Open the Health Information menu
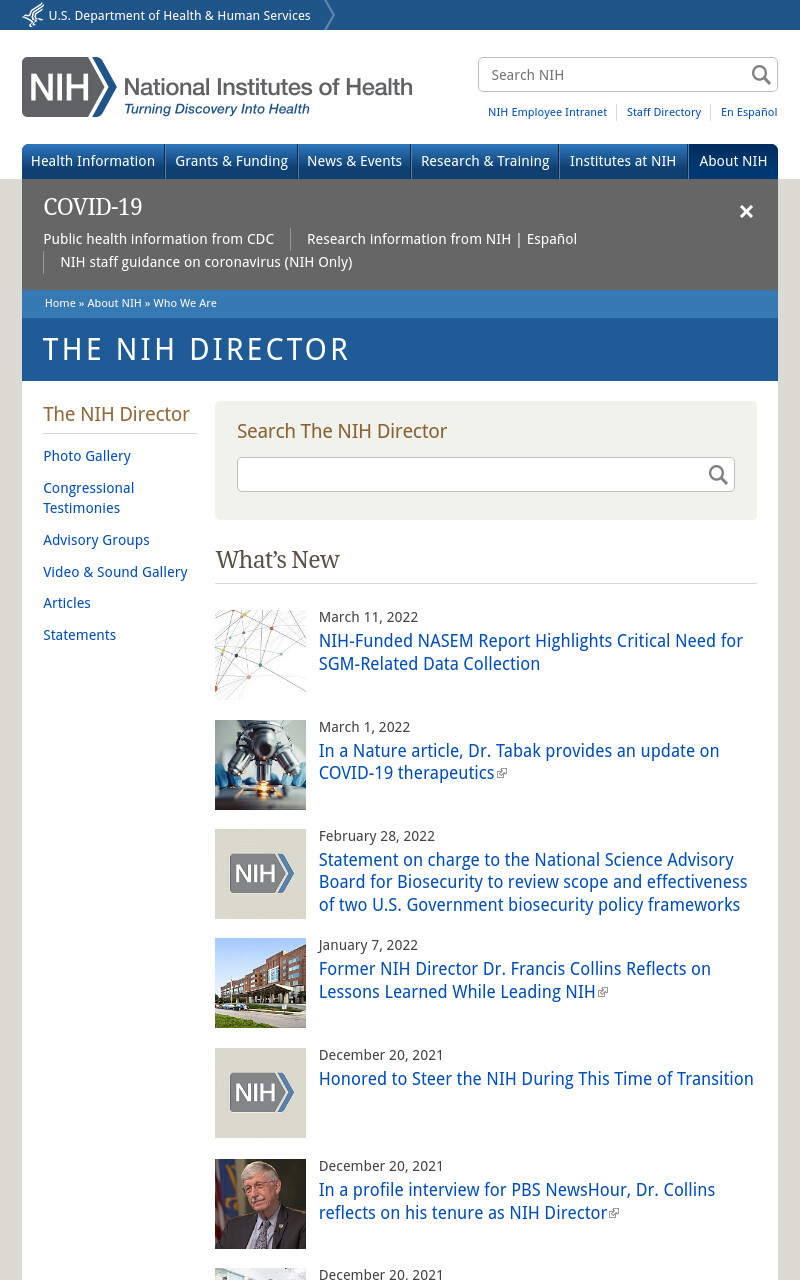The height and width of the screenshot is (1280, 800). (x=93, y=161)
